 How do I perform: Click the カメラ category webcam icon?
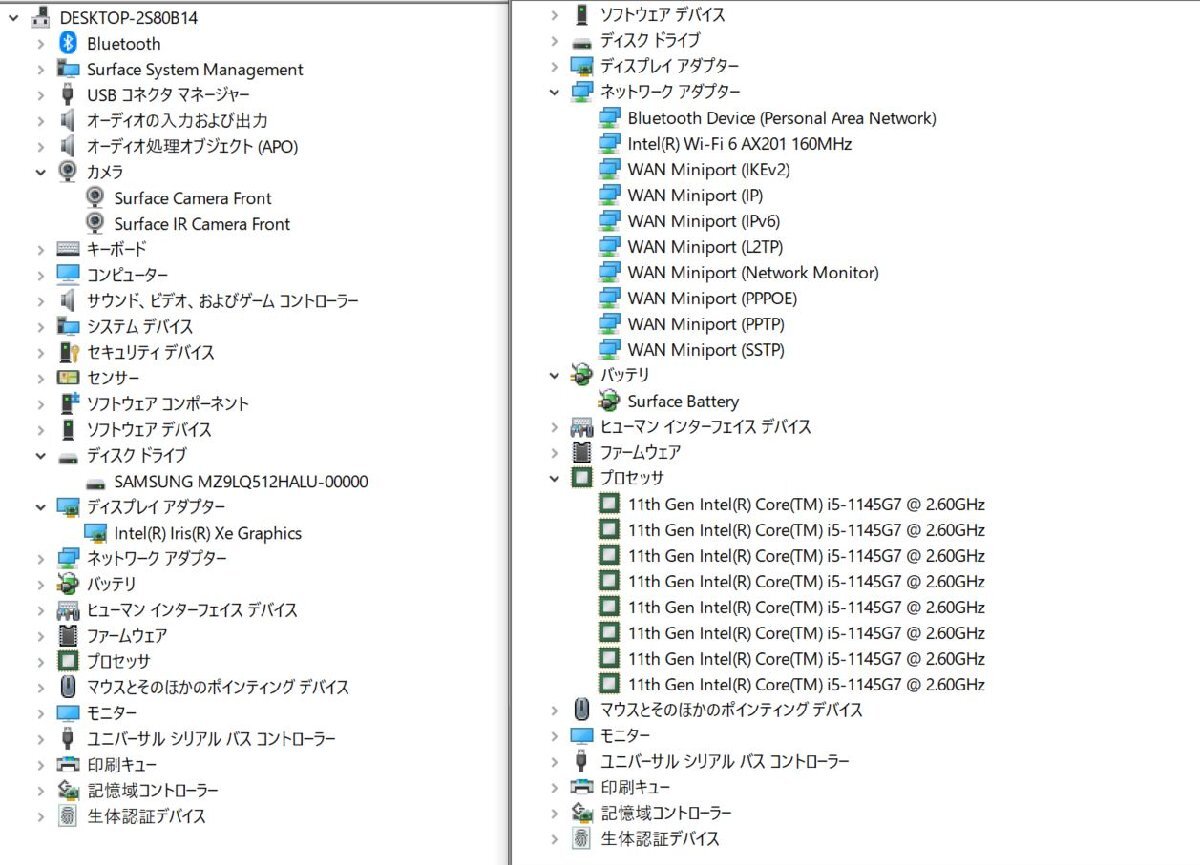[68, 172]
